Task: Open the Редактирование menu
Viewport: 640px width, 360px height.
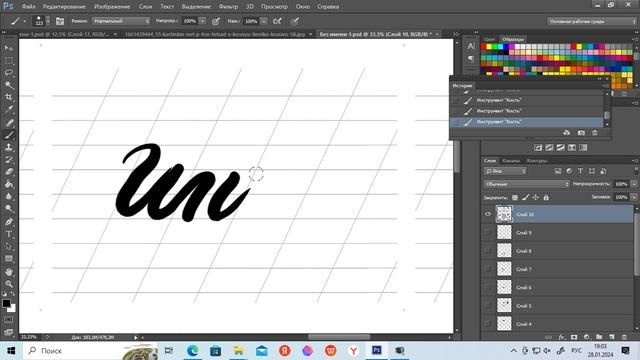Action: tap(64, 7)
